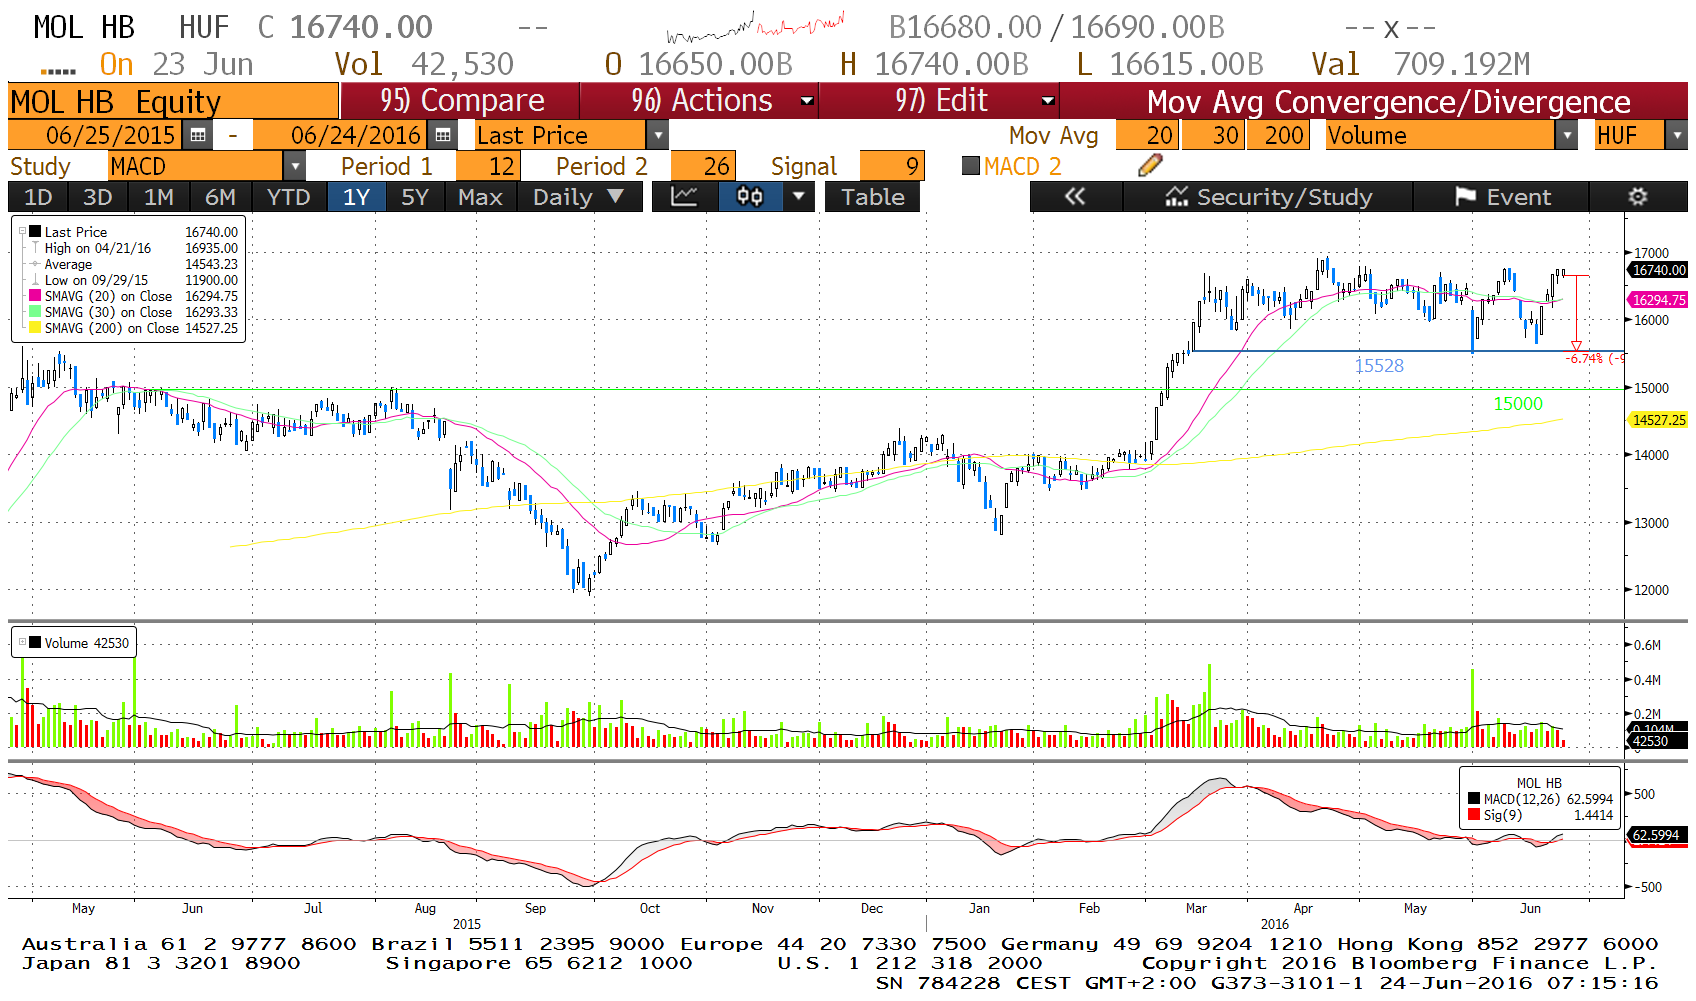Edit the moving average 30 field

click(x=1213, y=135)
